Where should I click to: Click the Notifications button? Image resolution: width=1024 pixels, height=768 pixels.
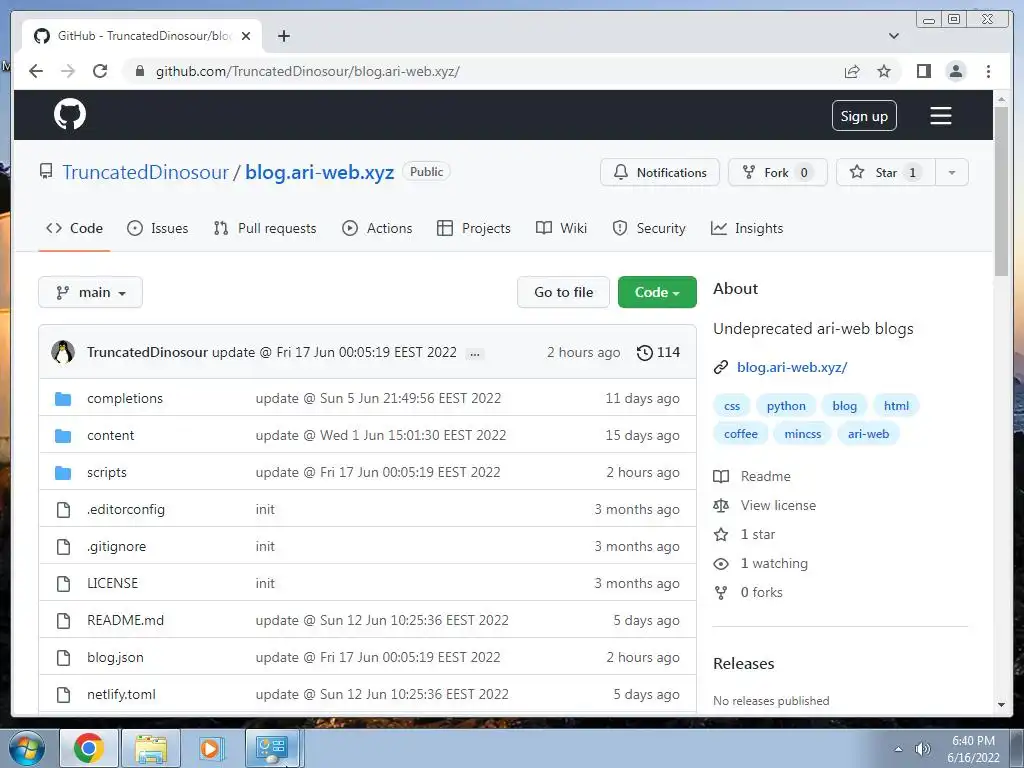coord(660,172)
